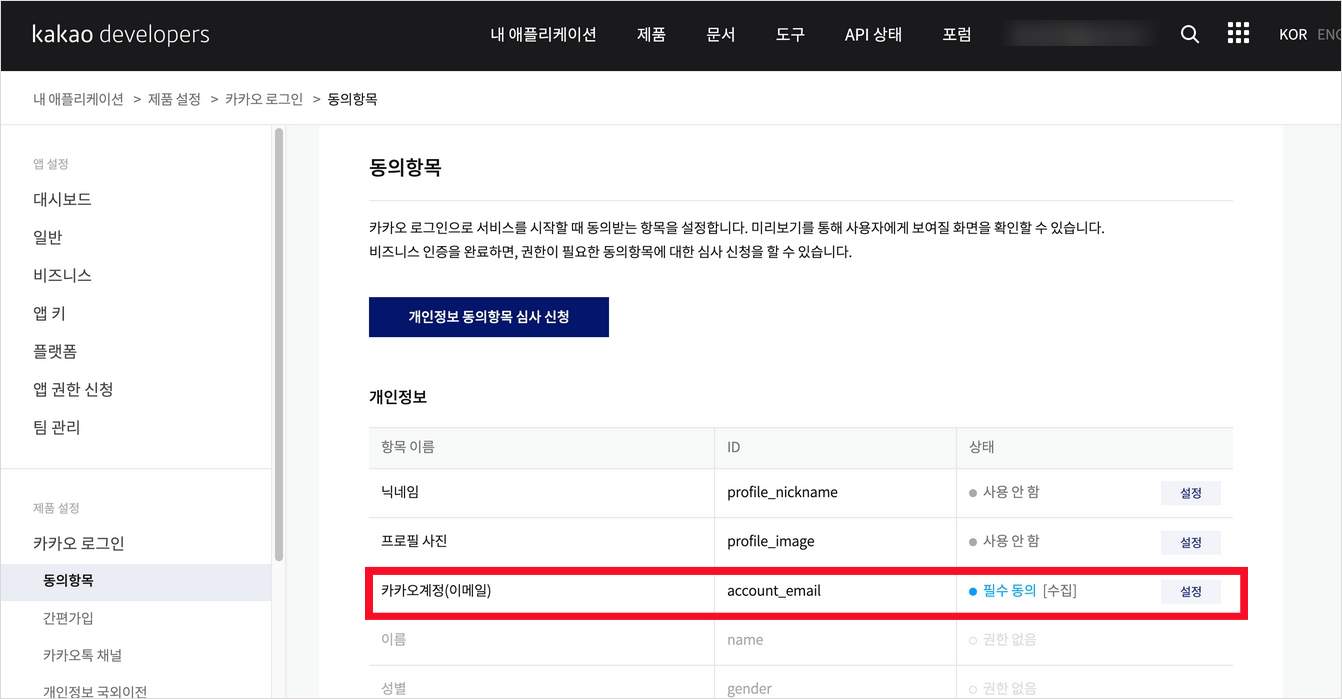Screen dimensions: 1342x699
Task: Click 내 애플리케이션 in the breadcrumb
Action: [78, 99]
